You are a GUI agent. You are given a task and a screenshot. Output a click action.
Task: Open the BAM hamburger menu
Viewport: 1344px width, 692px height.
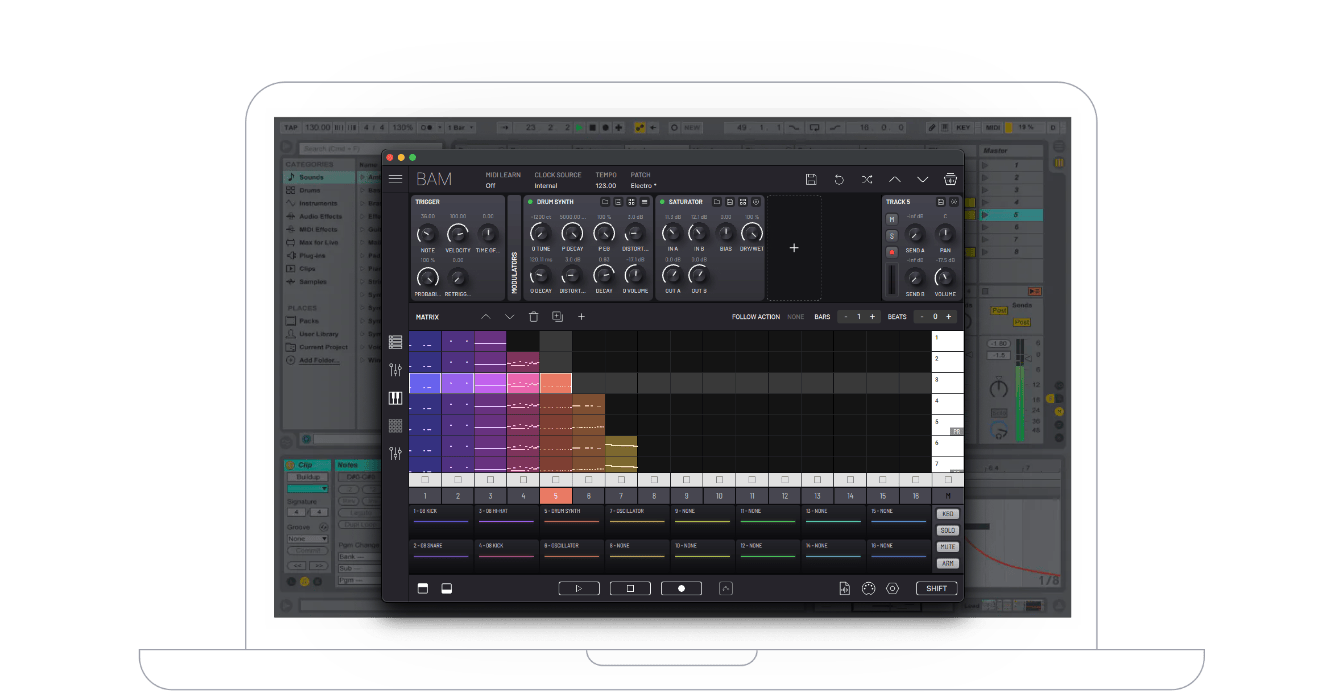pyautogui.click(x=396, y=179)
